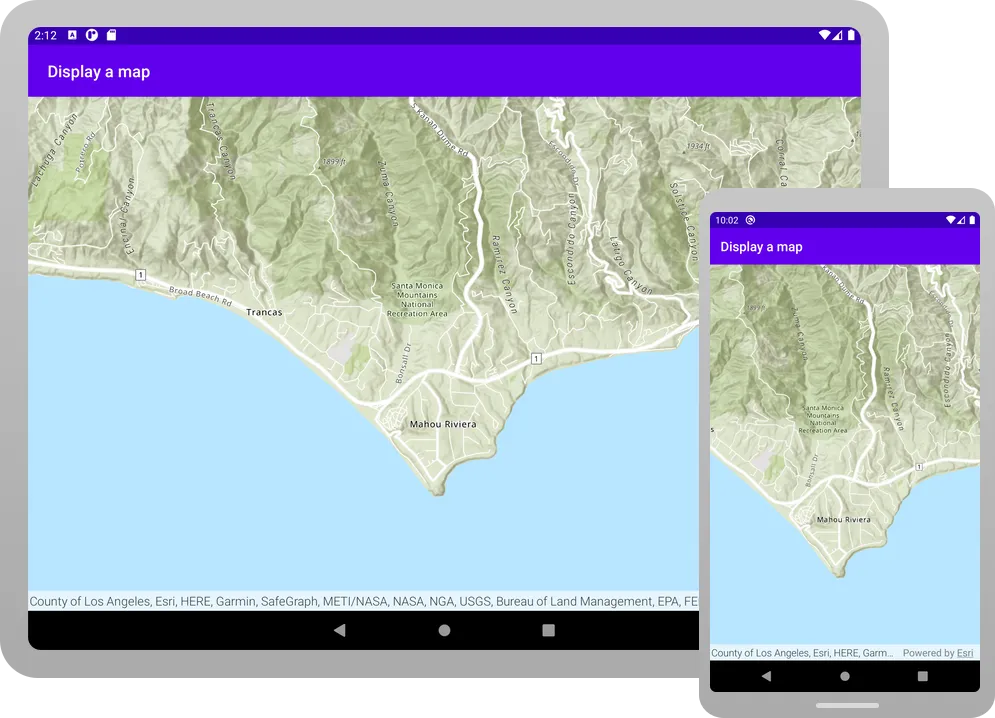Click the '1934 ft' elevation label on the tablet
This screenshot has width=995, height=718.
(x=698, y=147)
